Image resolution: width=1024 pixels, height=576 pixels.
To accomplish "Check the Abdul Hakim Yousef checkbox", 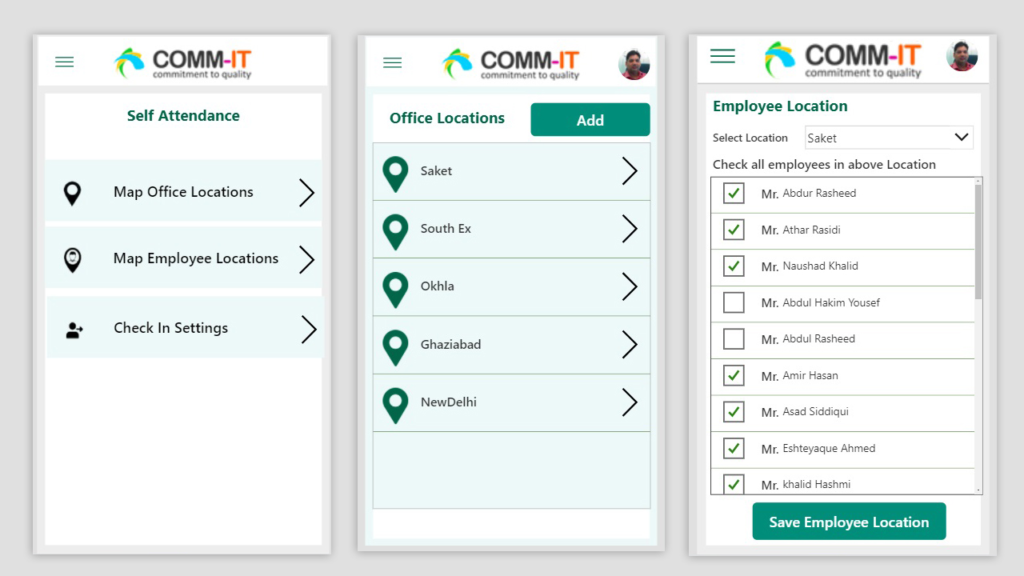I will click(734, 302).
